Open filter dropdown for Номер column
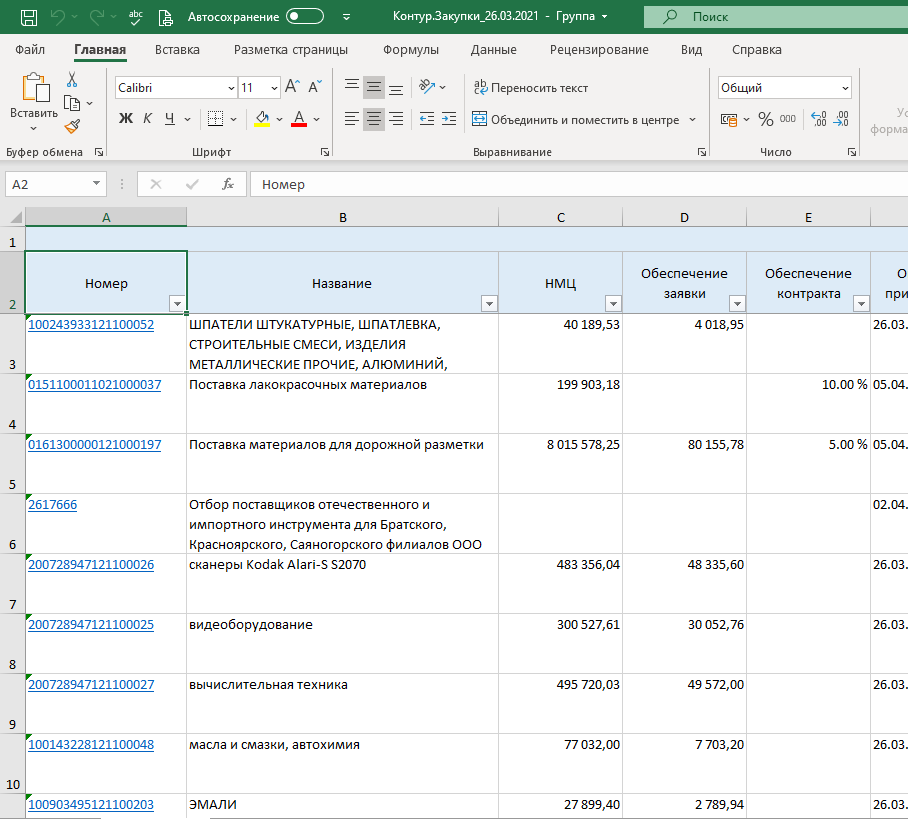The height and width of the screenshot is (819, 908). coord(177,304)
